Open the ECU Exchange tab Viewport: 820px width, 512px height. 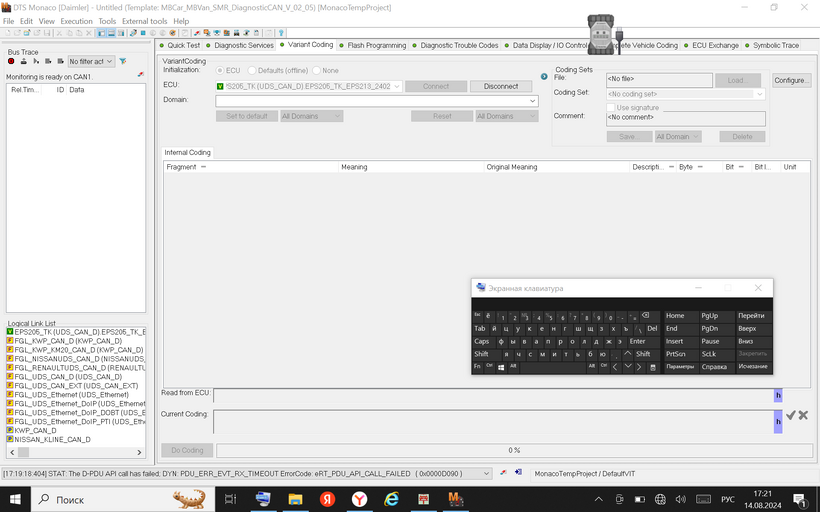point(711,45)
